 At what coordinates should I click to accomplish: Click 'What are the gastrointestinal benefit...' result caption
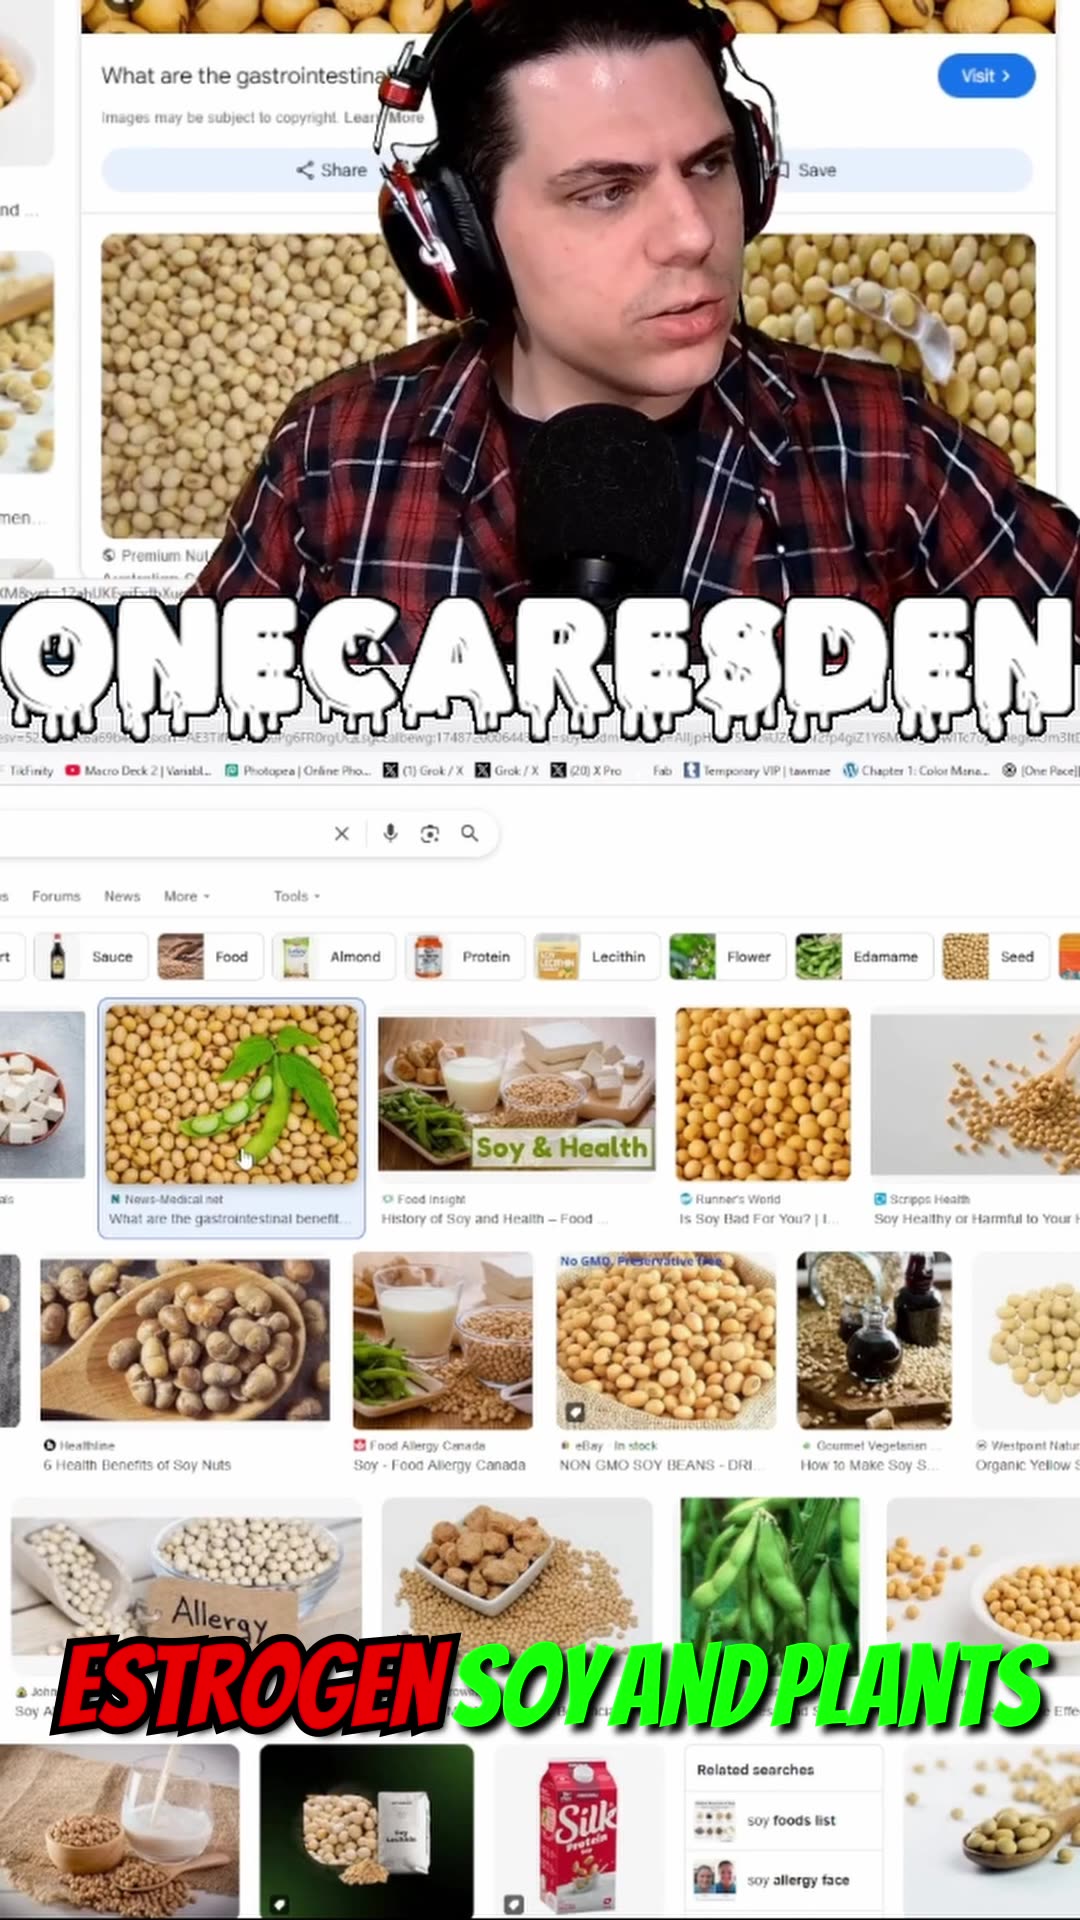point(230,1219)
